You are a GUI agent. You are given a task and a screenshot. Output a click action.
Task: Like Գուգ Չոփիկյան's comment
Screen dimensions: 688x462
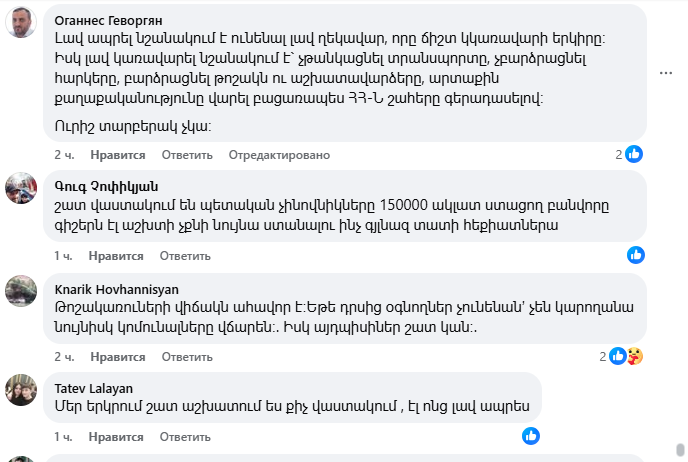pos(118,256)
